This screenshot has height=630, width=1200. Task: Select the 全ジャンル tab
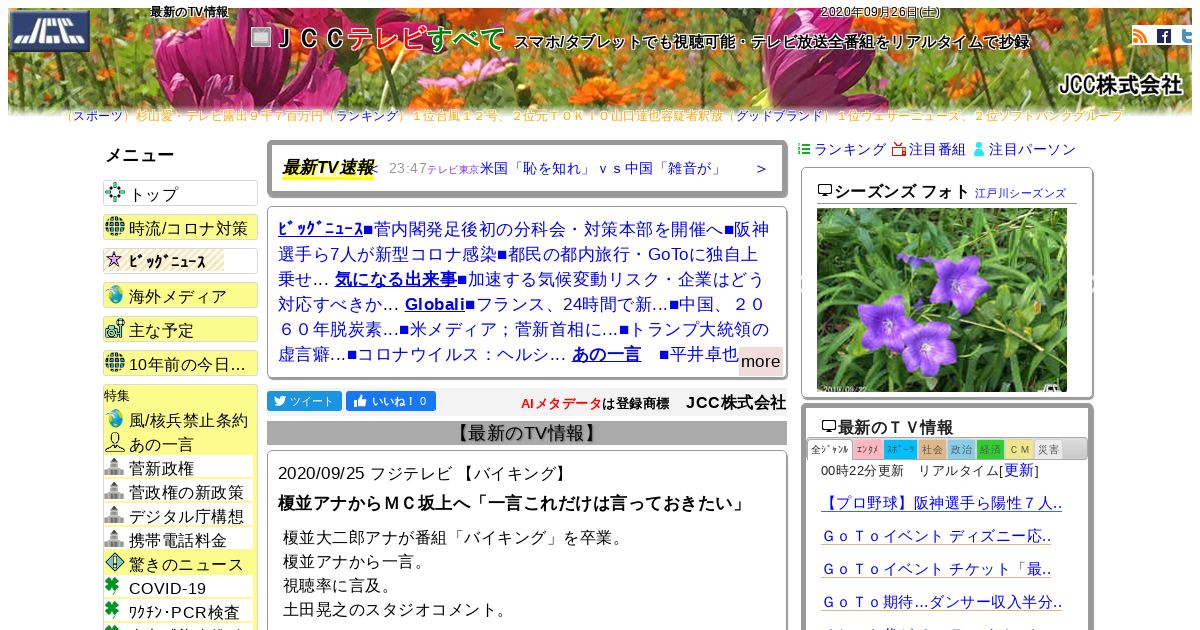[x=830, y=450]
